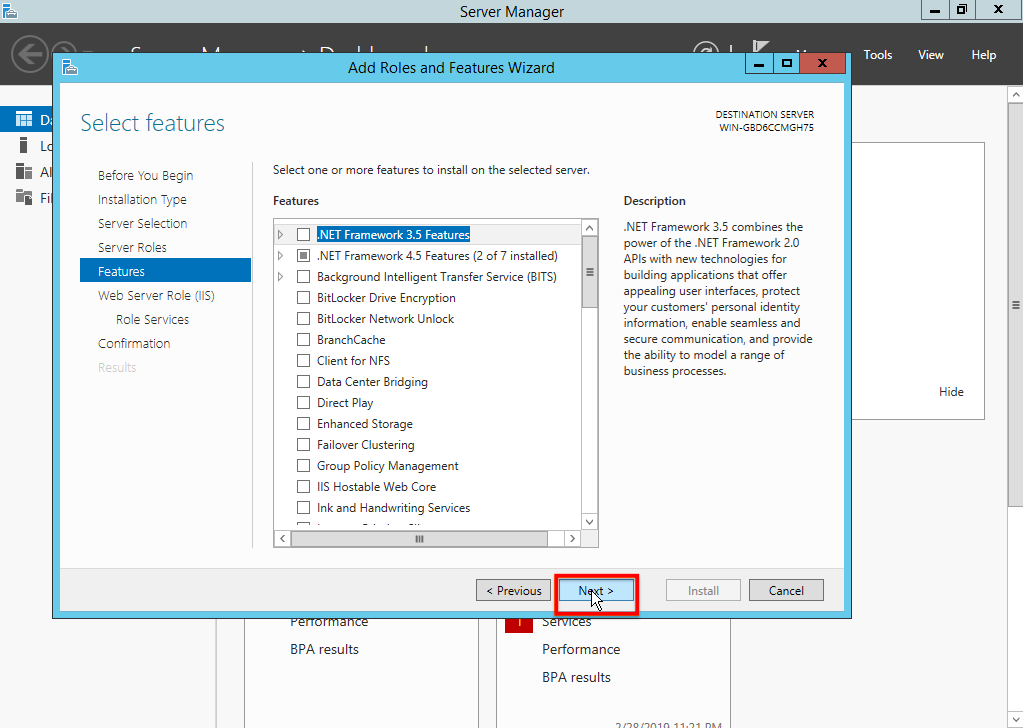Check the .NET Framework 3.5 Features box
Screen dimensions: 1023x728
click(x=303, y=234)
